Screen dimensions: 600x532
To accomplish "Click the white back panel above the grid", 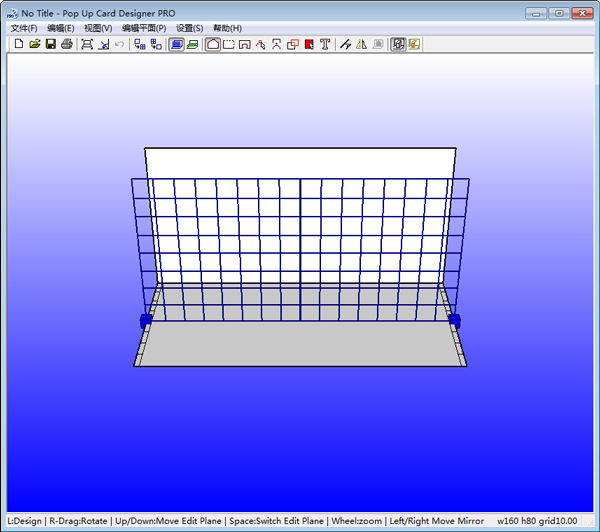I will 300,163.
